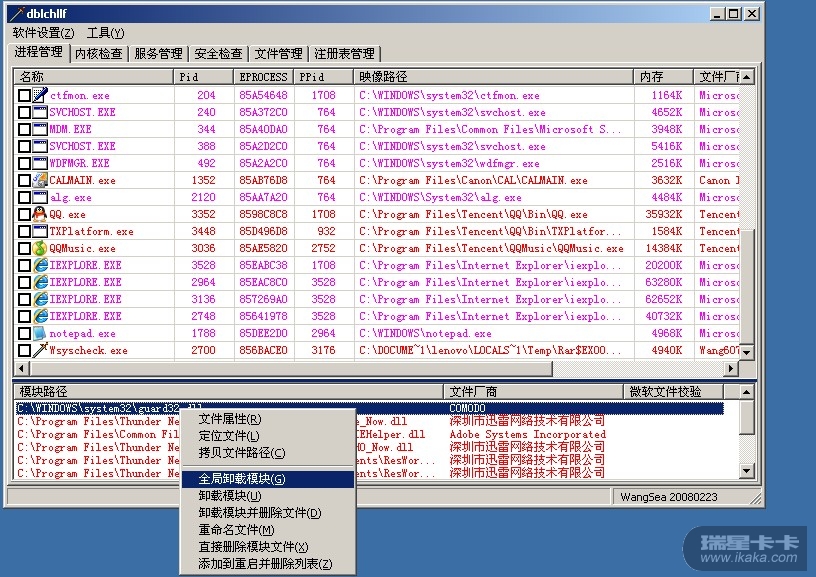Click Adobe Systems Incorporated vendor cell
The image size is (816, 577).
(528, 434)
